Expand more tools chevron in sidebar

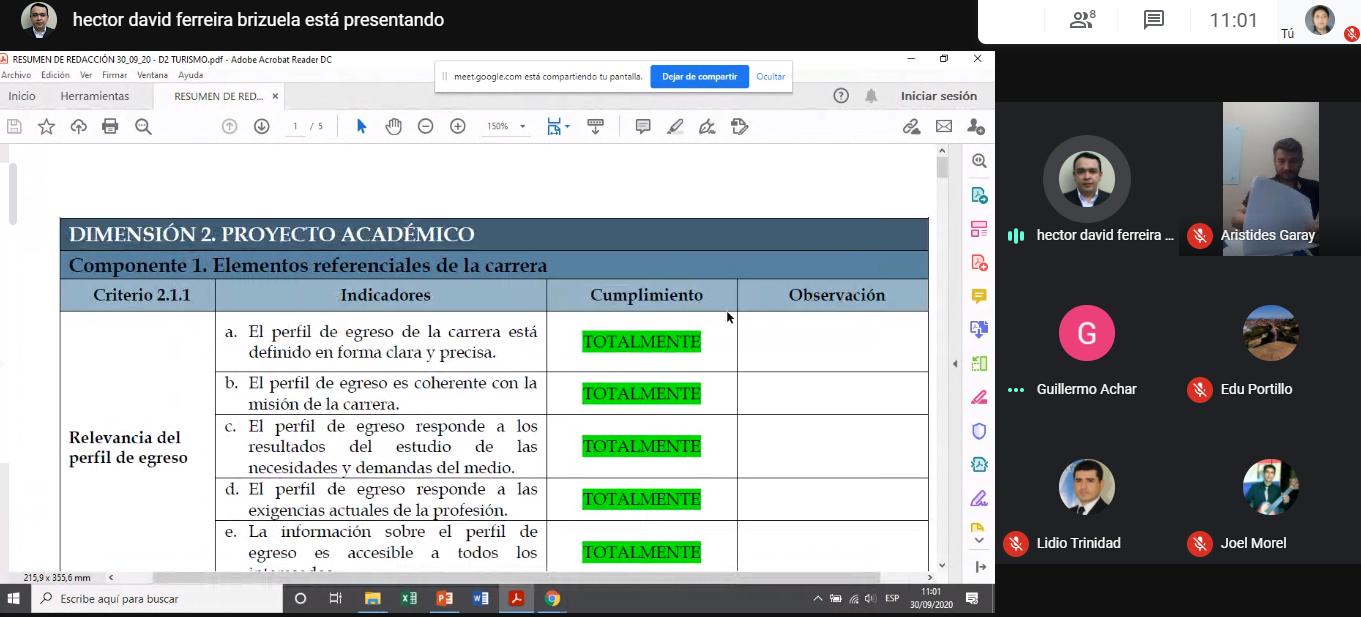click(979, 541)
